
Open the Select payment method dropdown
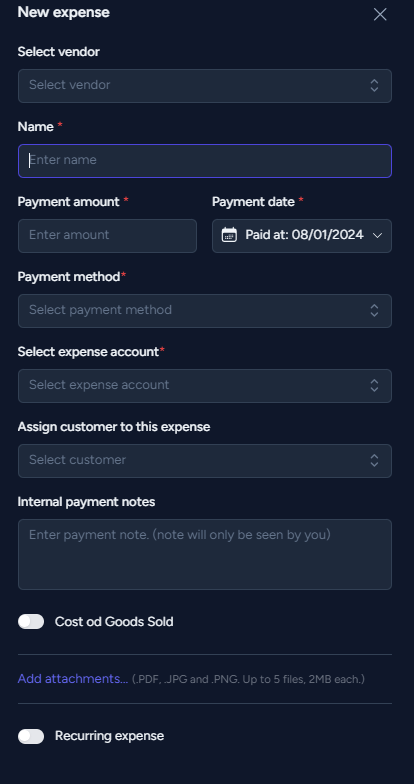coord(205,310)
